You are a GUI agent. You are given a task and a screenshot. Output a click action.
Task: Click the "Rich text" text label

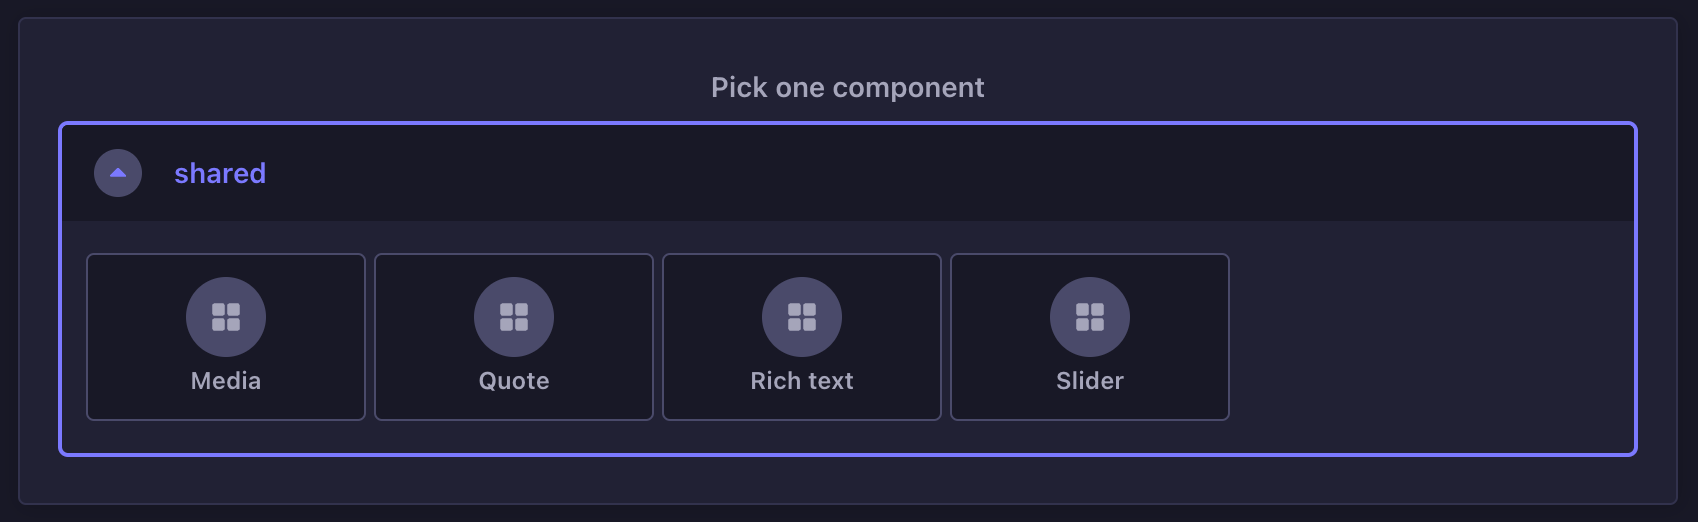802,381
